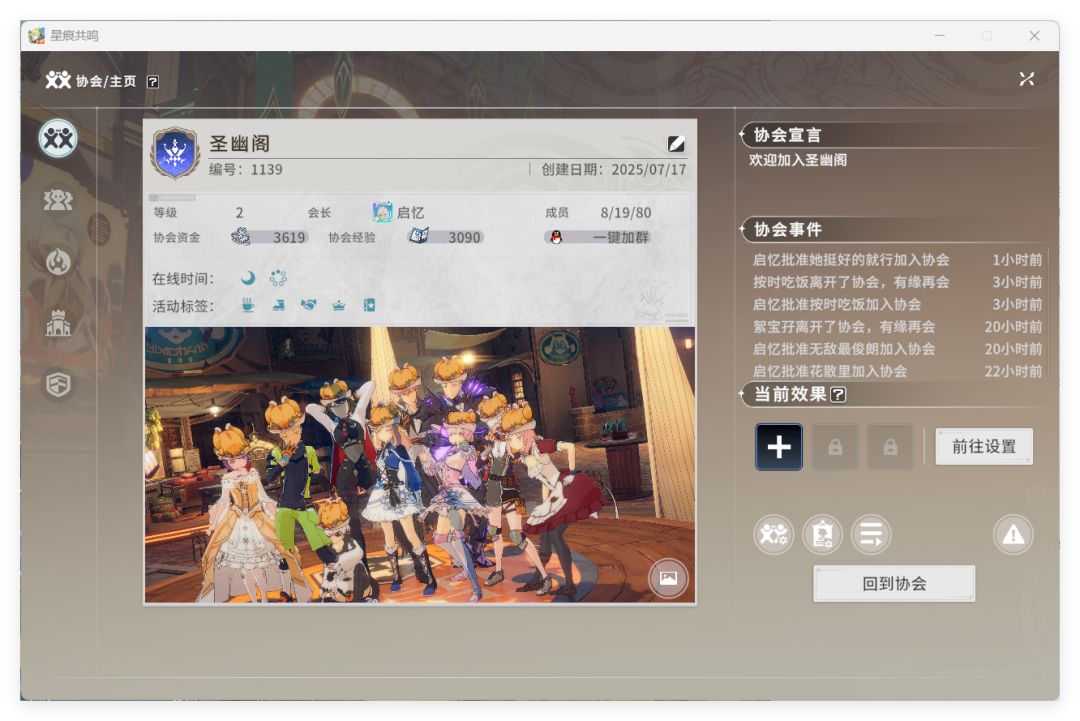Screen dimensions: 1080x721
Task: Click the 当前效果 section header
Action: (x=789, y=394)
